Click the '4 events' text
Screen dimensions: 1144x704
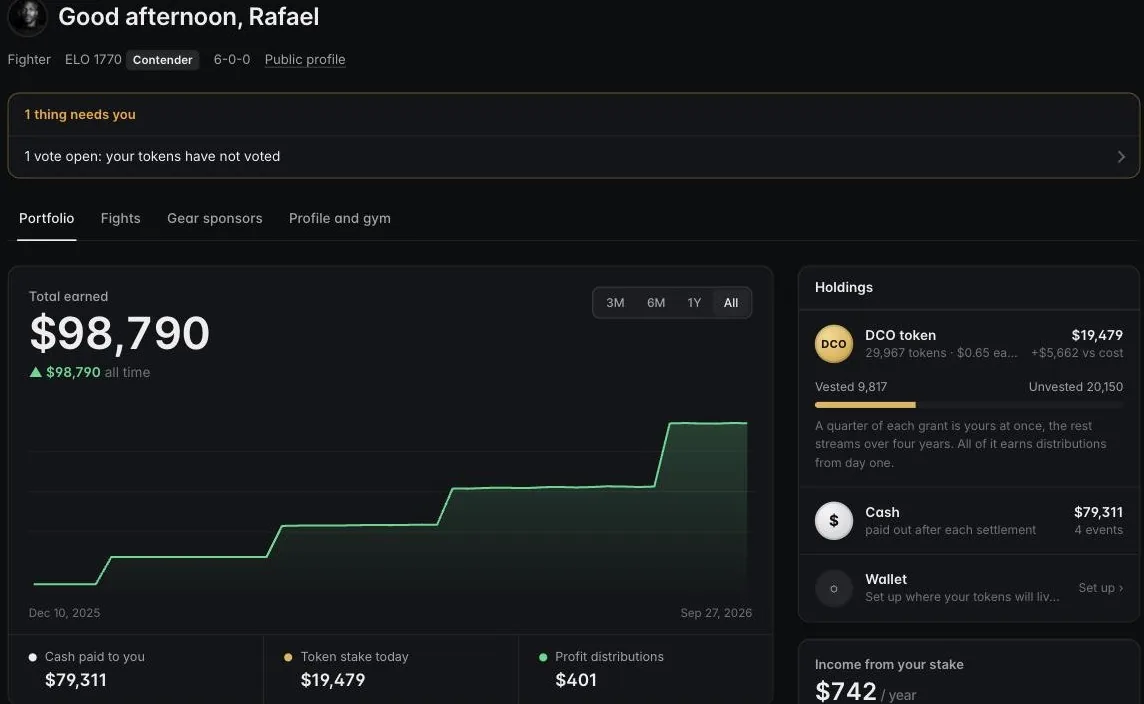tap(1099, 530)
